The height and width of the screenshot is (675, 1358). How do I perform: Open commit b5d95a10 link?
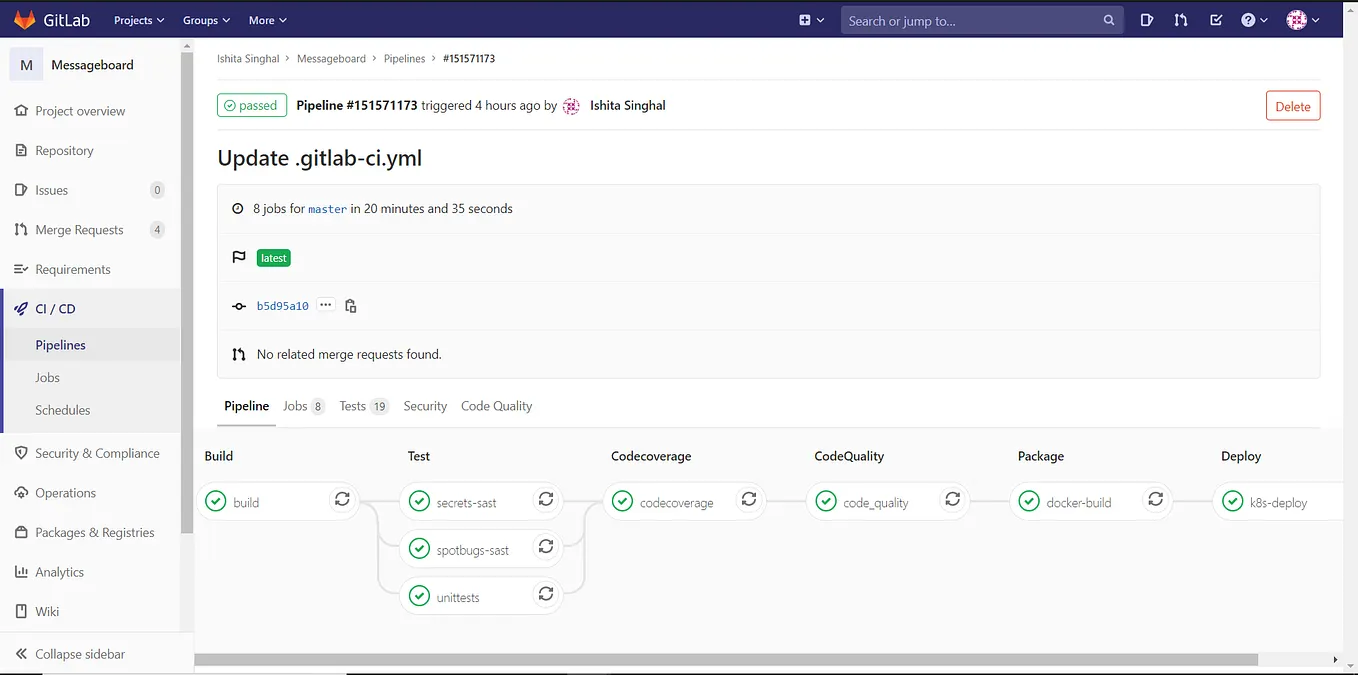point(283,305)
